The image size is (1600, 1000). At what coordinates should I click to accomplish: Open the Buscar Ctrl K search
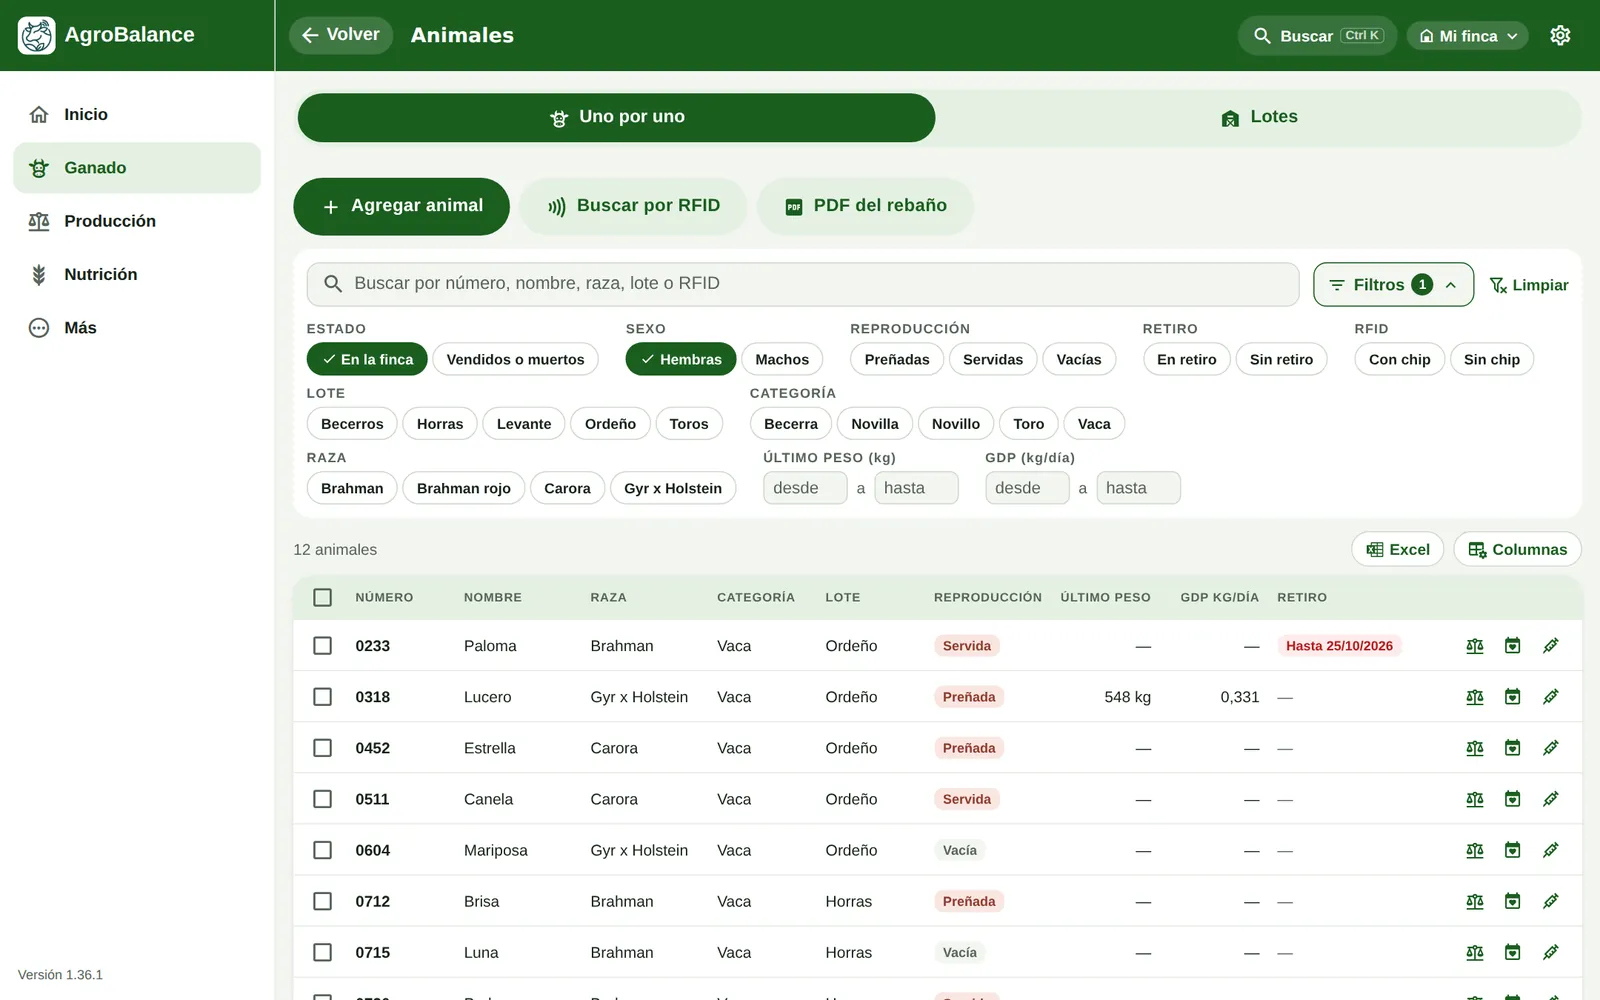[1317, 36]
